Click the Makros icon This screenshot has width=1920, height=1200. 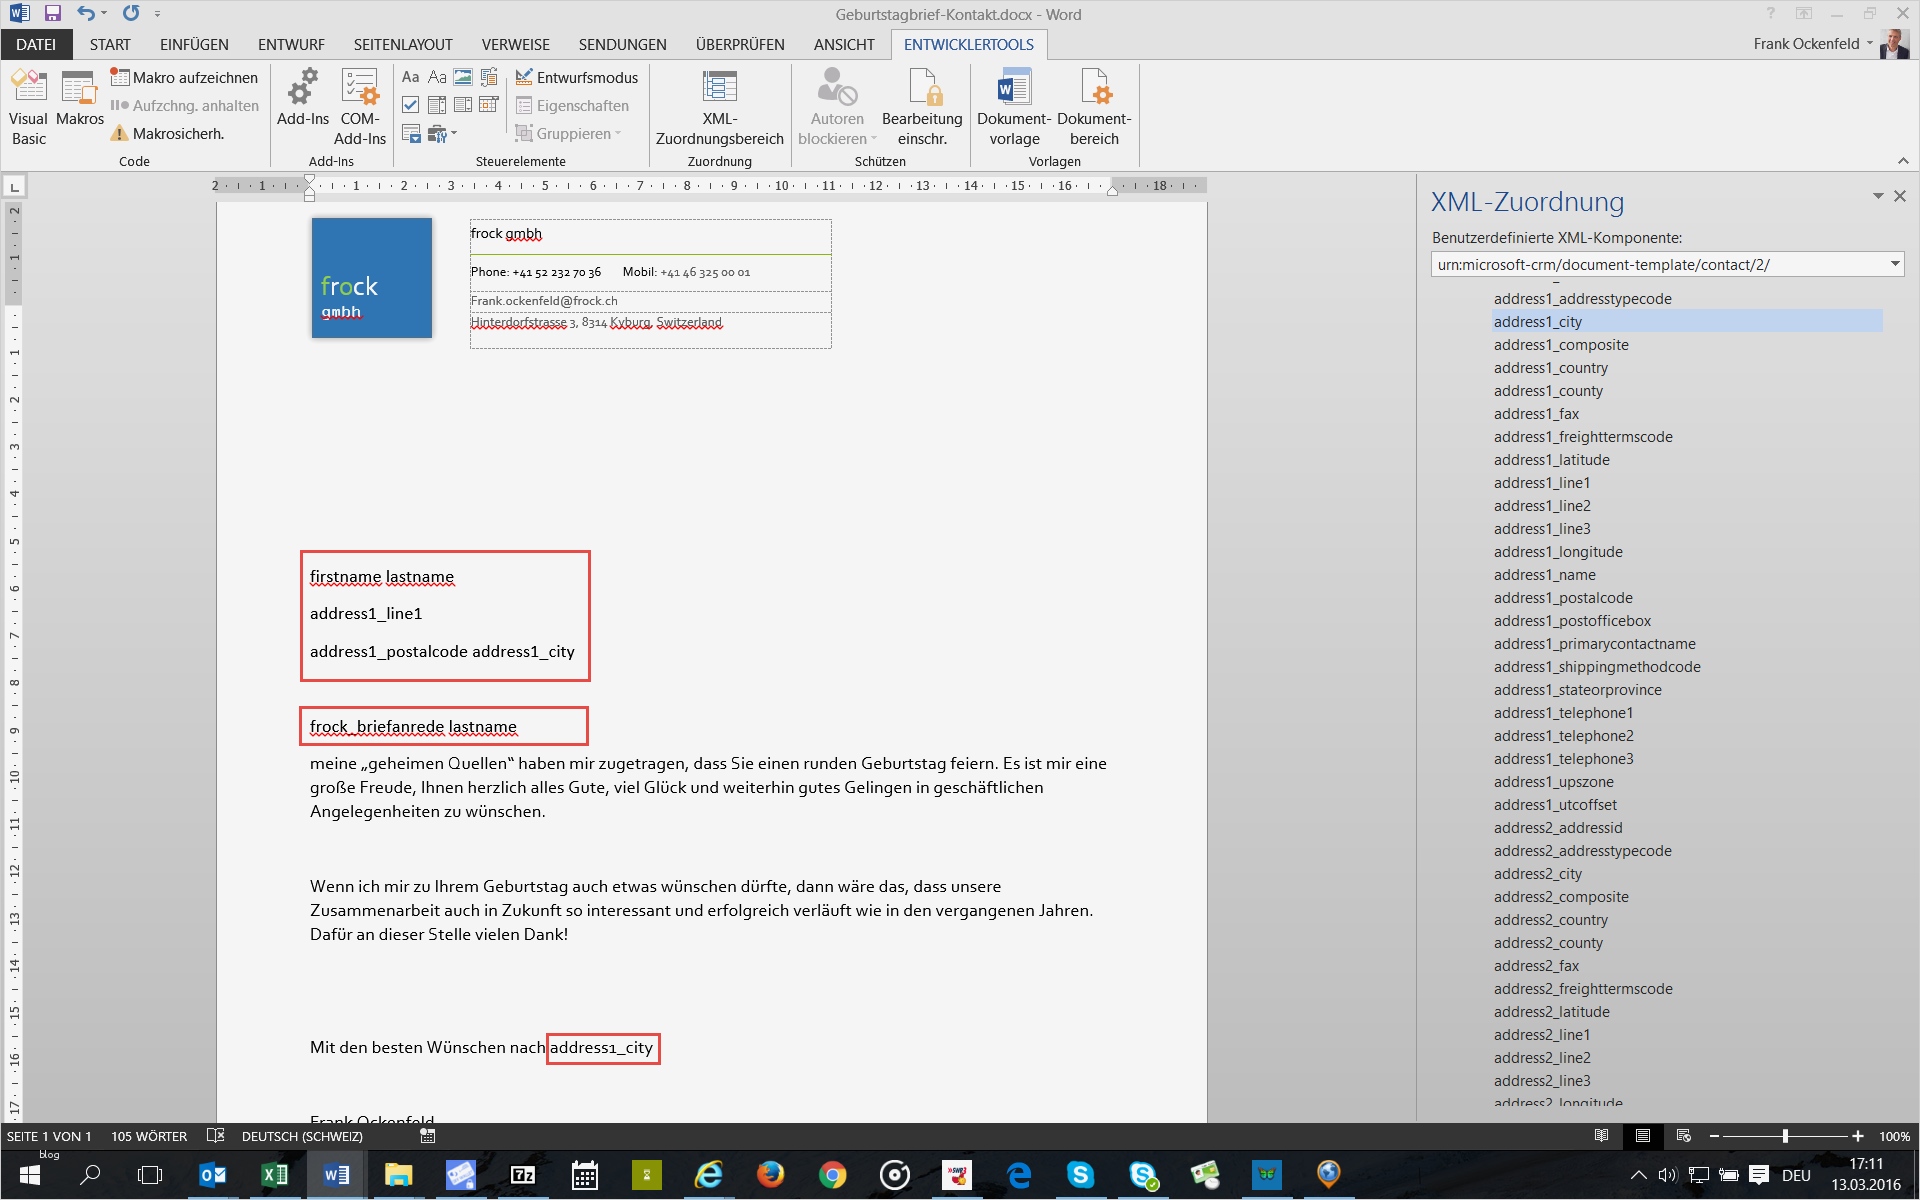80,105
